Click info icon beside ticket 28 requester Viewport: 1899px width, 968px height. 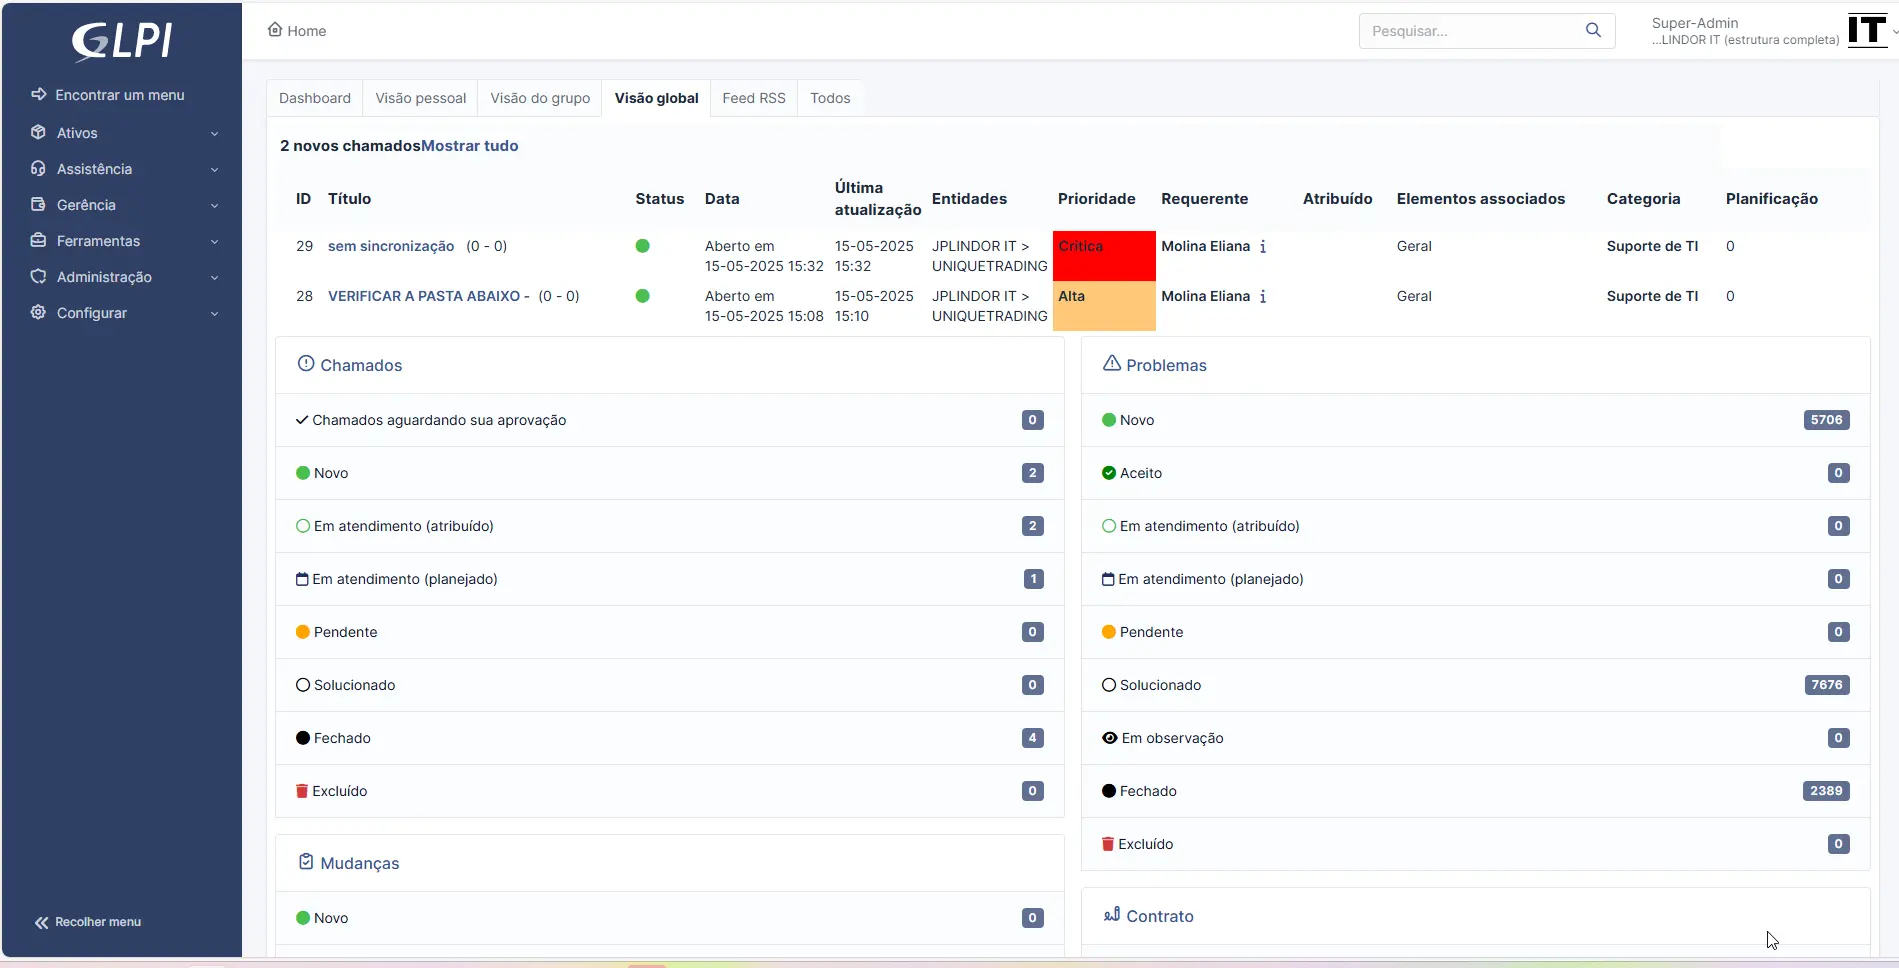click(x=1263, y=297)
